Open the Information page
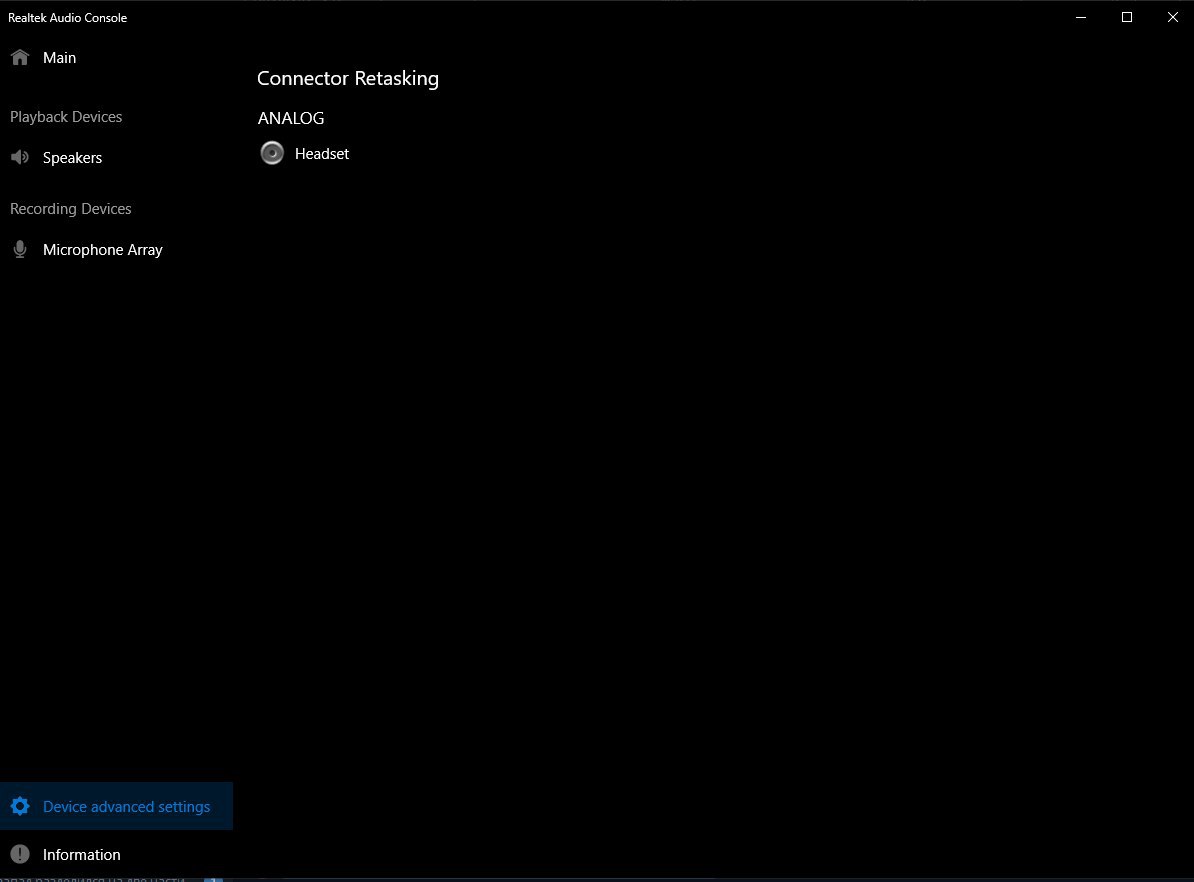The image size is (1194, 882). [x=81, y=855]
